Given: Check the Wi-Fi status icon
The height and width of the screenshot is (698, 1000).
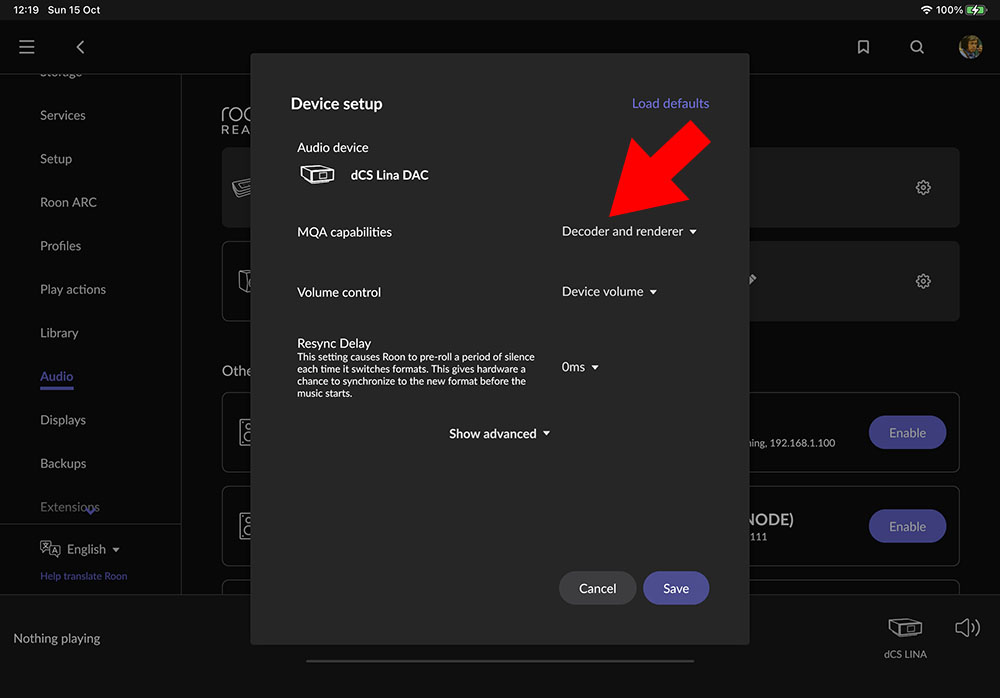Looking at the screenshot, I should tap(926, 10).
